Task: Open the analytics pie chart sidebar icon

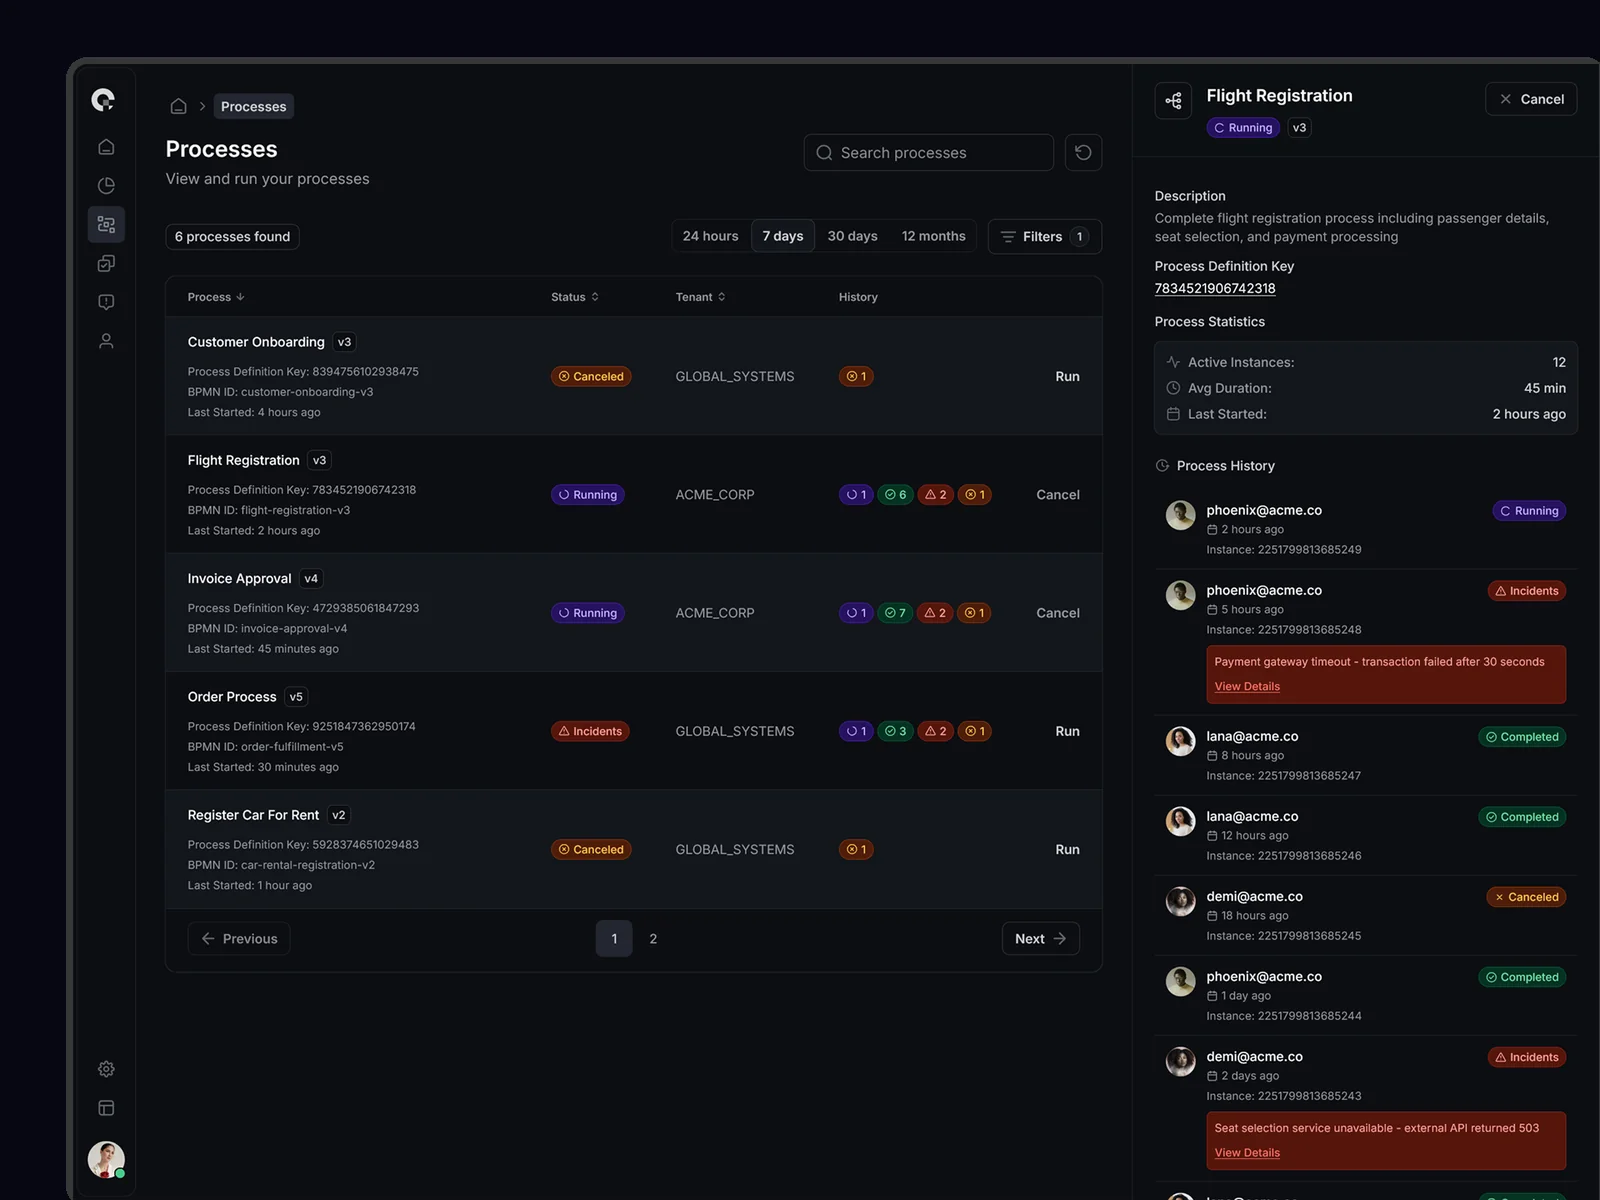Action: point(106,186)
